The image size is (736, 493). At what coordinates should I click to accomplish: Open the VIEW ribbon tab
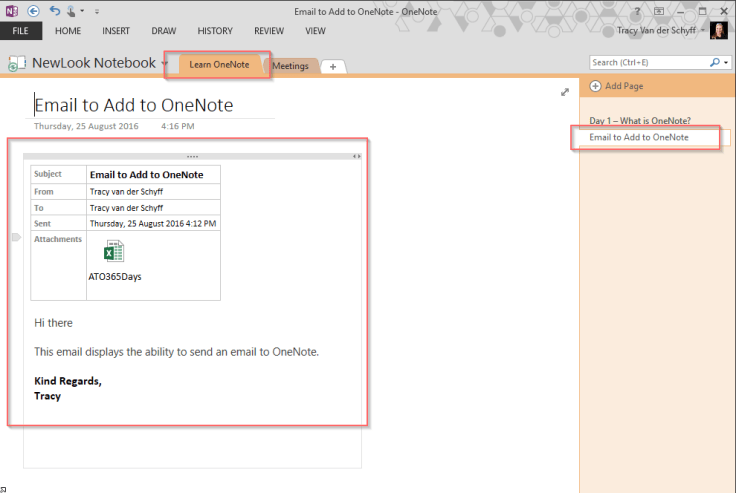point(315,31)
